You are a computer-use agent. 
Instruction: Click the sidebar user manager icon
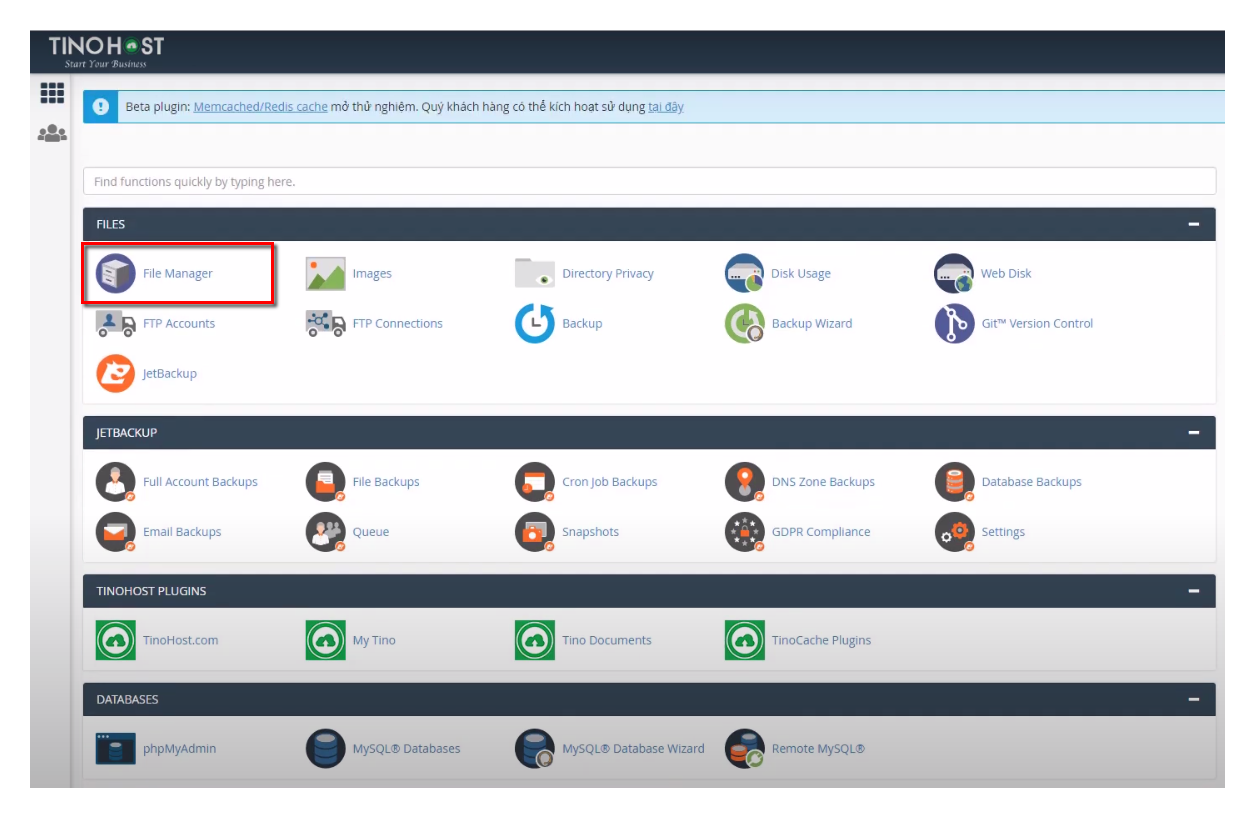point(52,133)
